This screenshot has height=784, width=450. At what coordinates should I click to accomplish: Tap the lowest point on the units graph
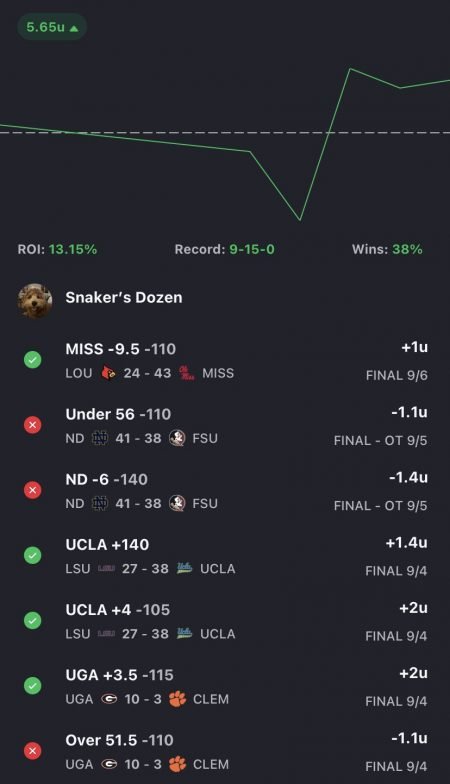pyautogui.click(x=300, y=220)
